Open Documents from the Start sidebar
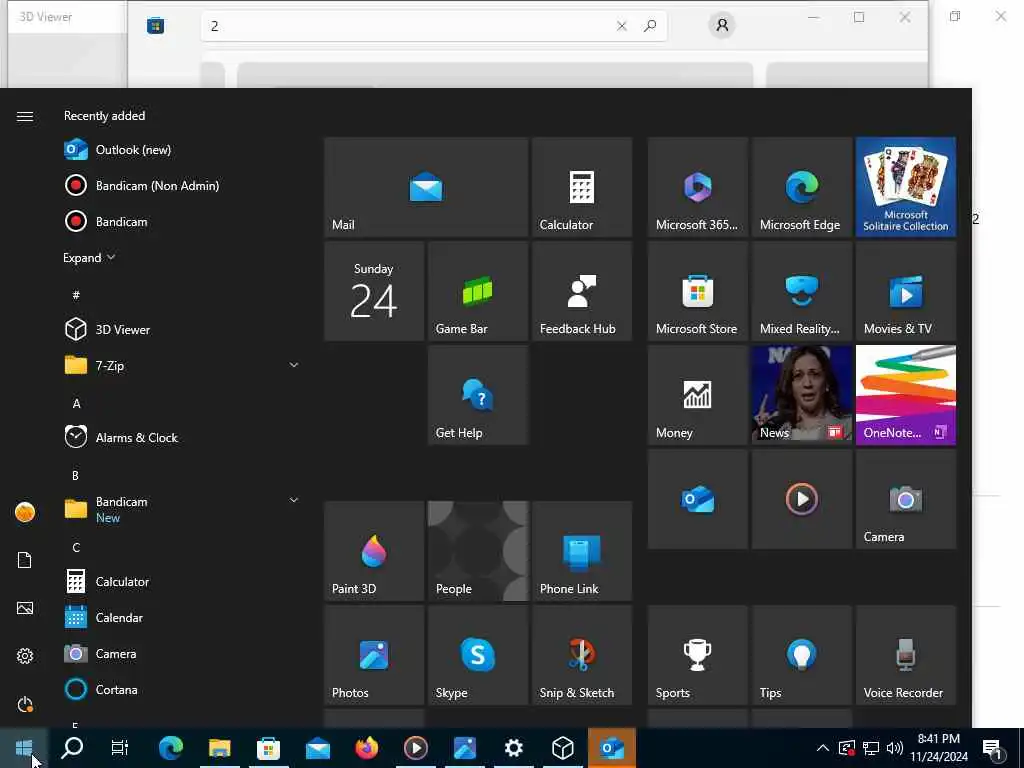Image resolution: width=1024 pixels, height=768 pixels. coord(25,560)
